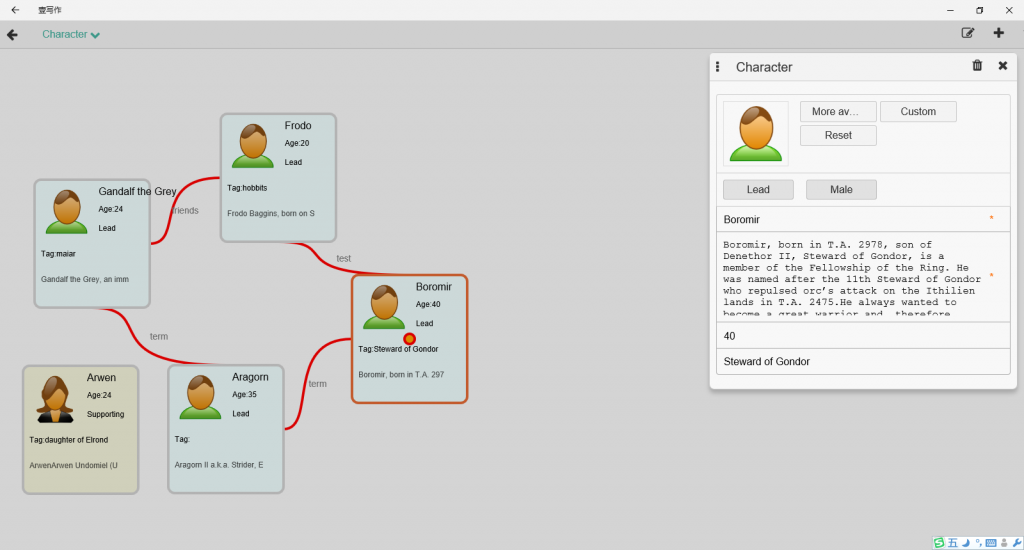
Task: Click the edit pencil icon in the toolbar
Action: point(968,33)
